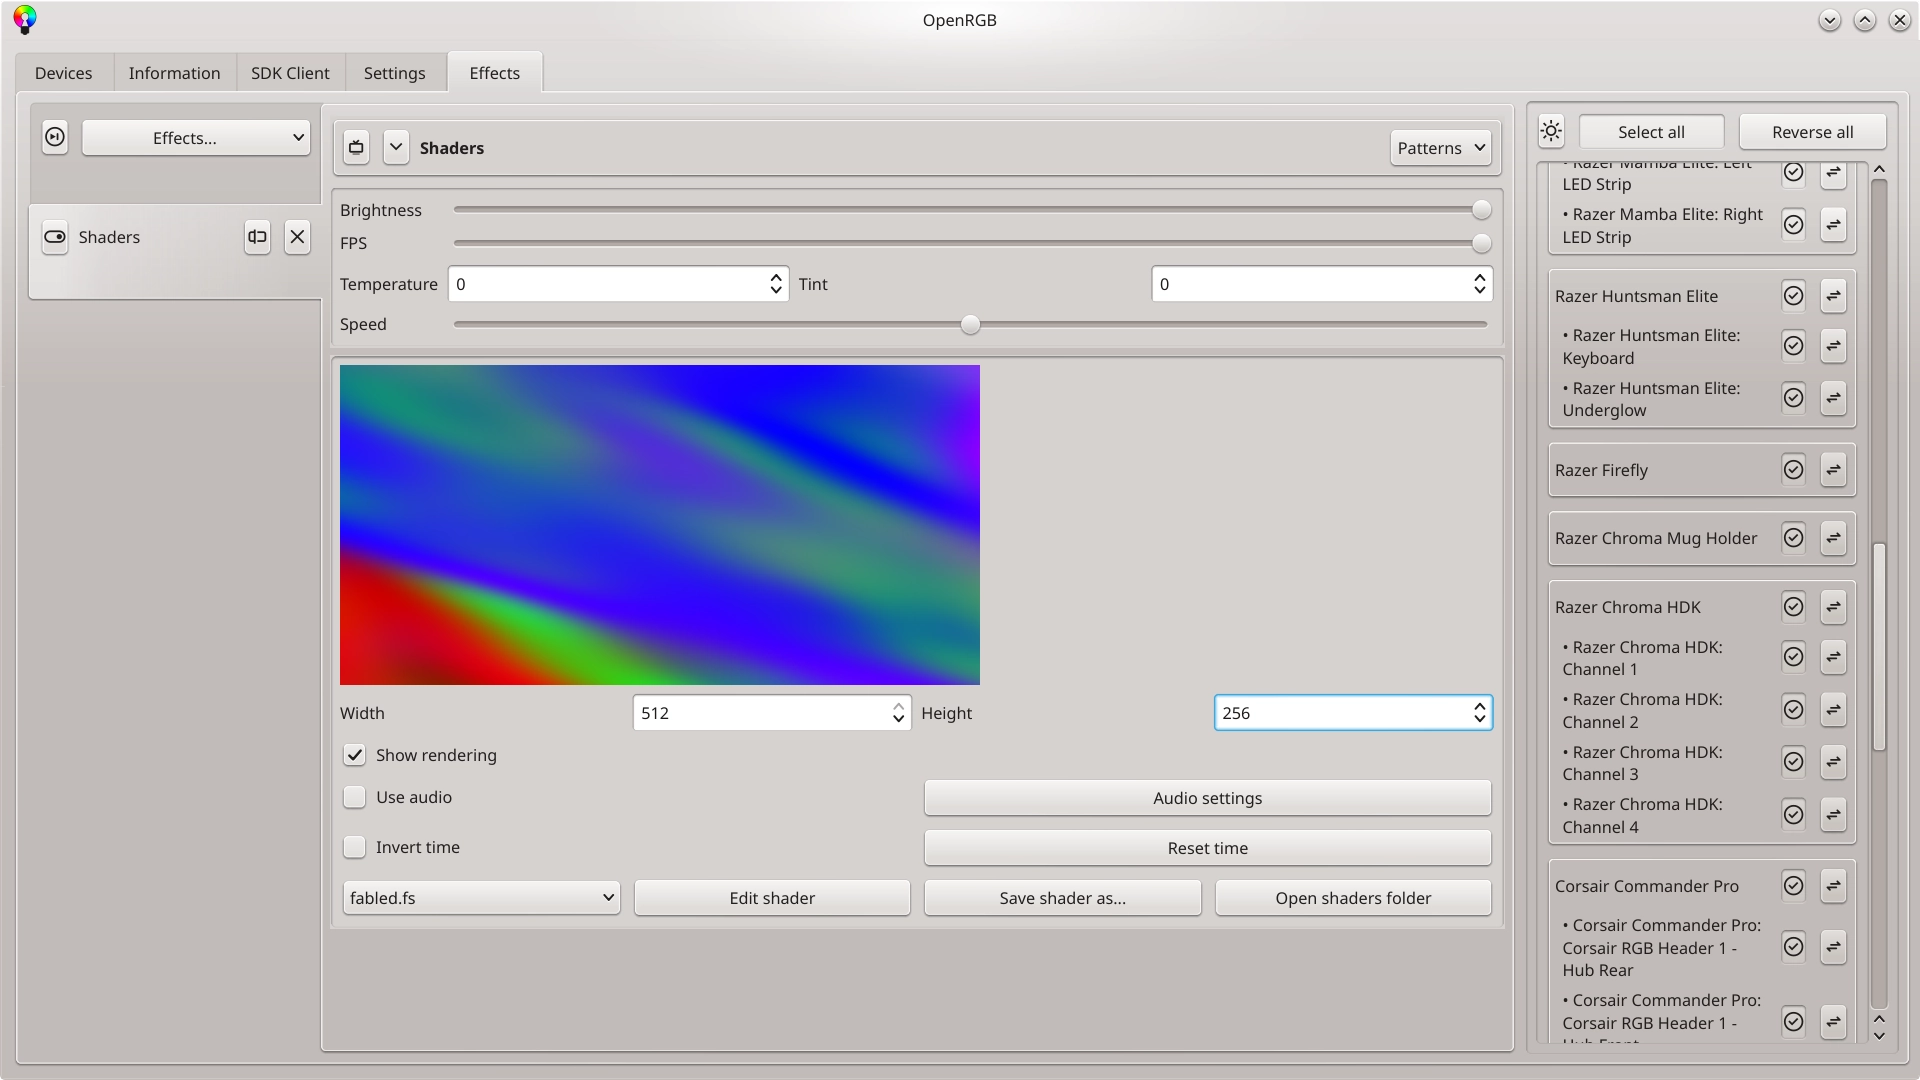This screenshot has width=1920, height=1080.
Task: Reverse Corsair RGB Header 1 Hub Rear
Action: coord(1833,947)
